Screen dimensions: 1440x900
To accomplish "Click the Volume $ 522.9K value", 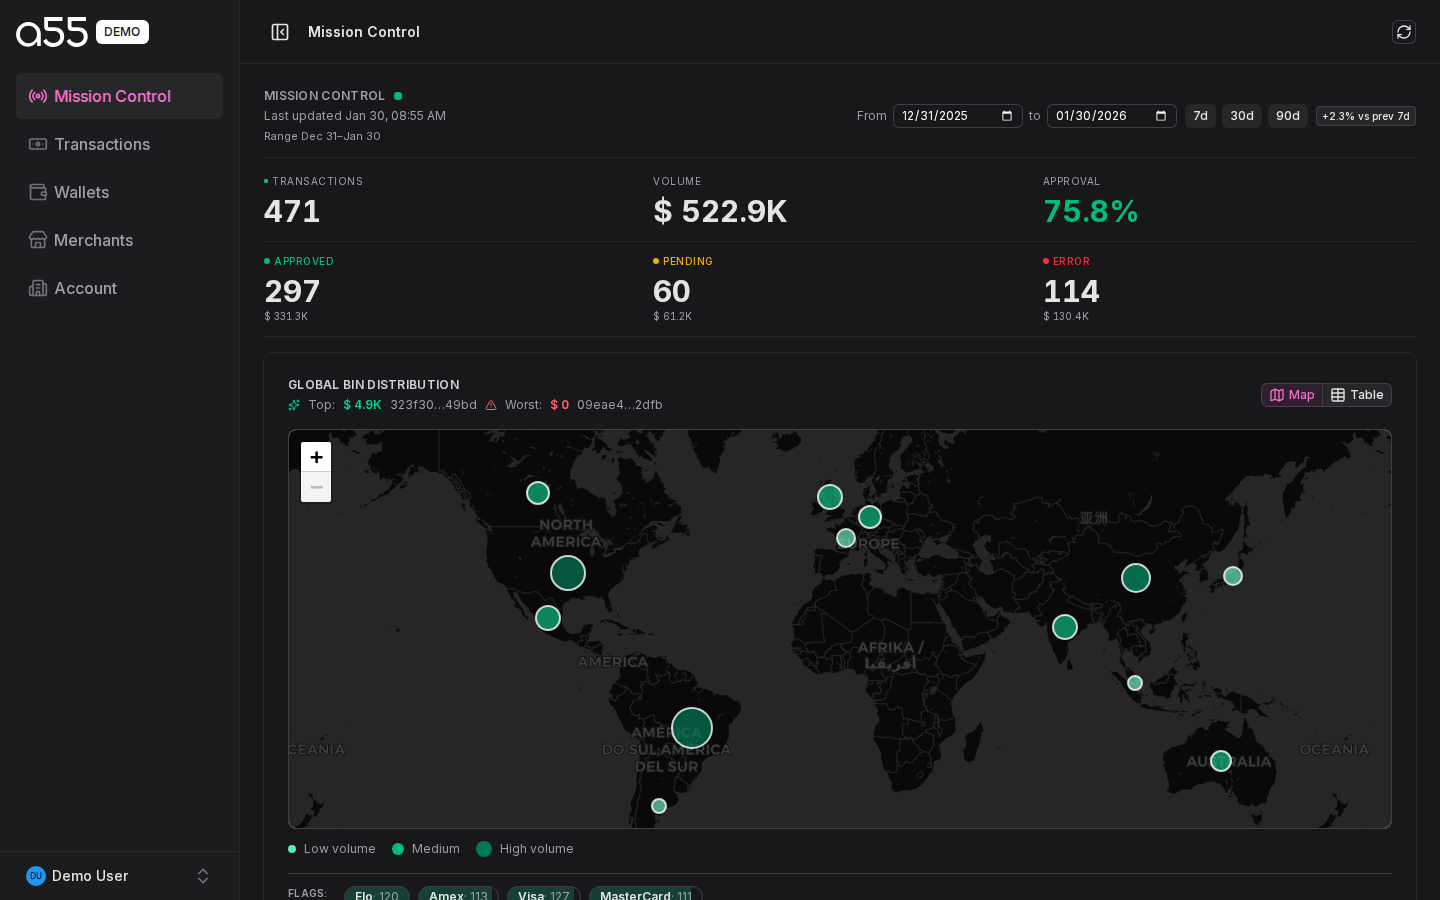I will click(x=720, y=211).
